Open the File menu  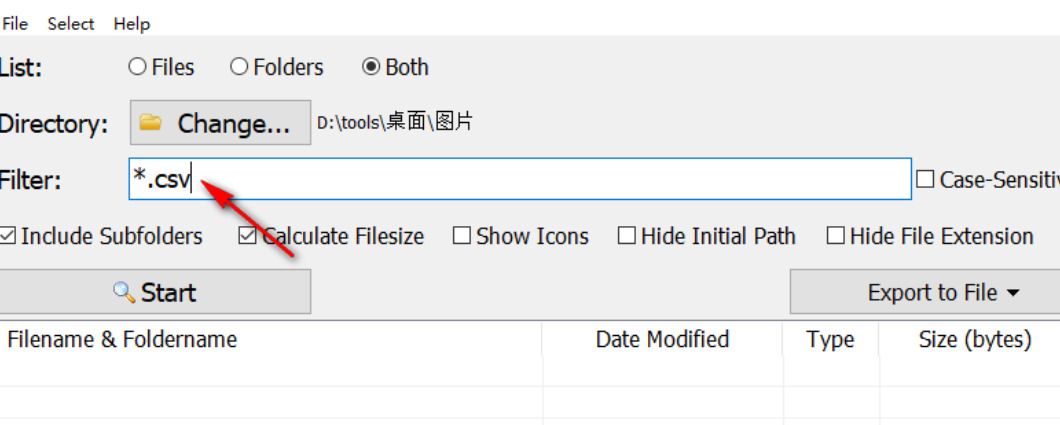tap(15, 23)
